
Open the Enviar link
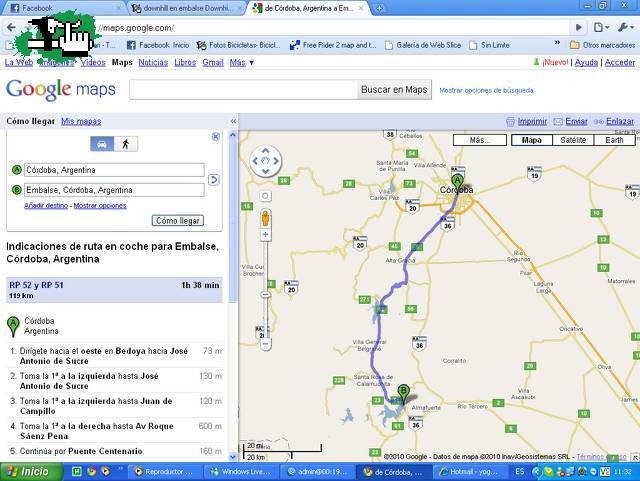(x=576, y=121)
